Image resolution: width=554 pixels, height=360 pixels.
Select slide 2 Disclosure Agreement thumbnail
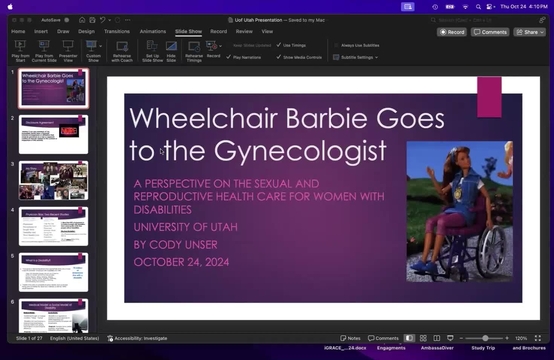coord(54,134)
